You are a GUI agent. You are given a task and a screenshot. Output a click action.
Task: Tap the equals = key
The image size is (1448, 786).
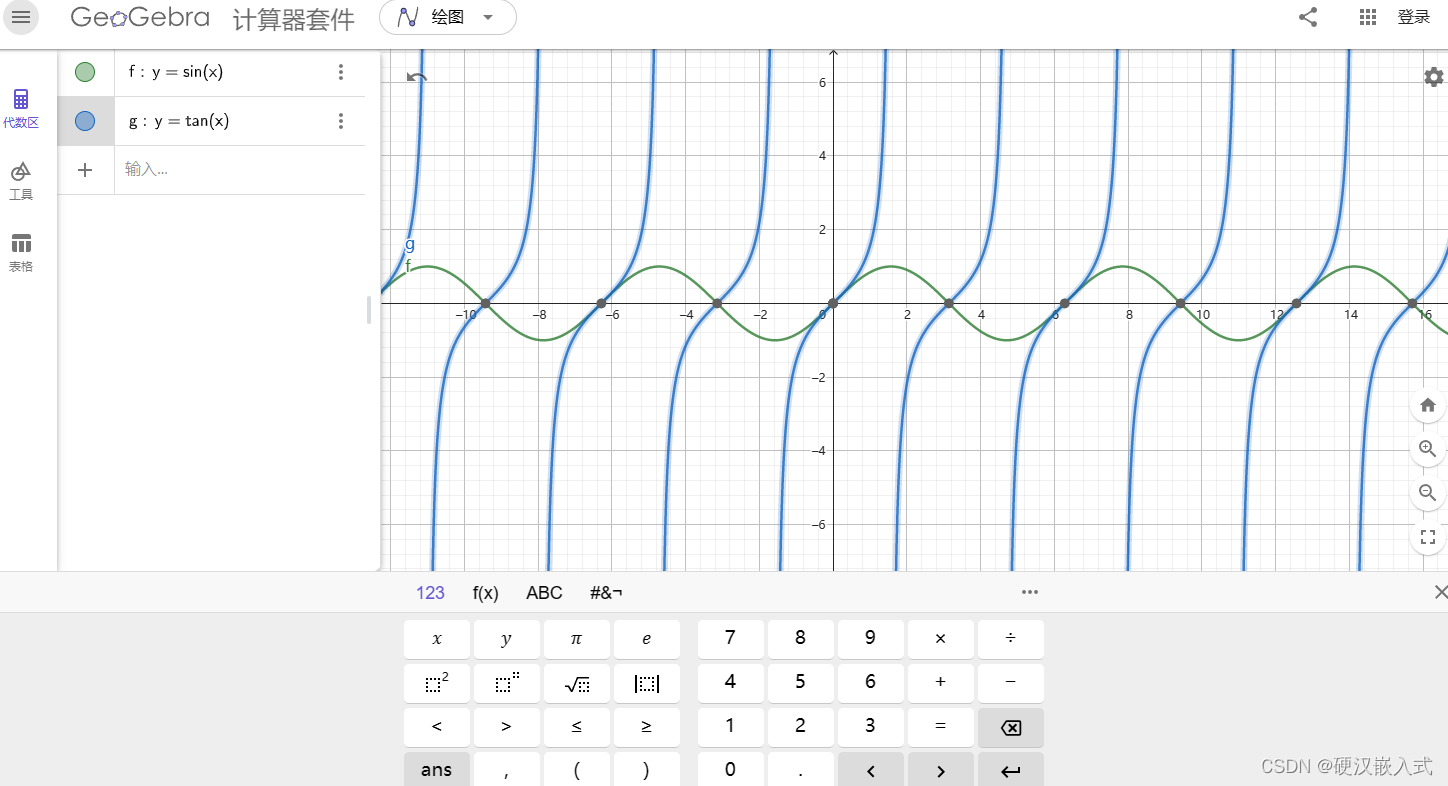click(x=941, y=727)
